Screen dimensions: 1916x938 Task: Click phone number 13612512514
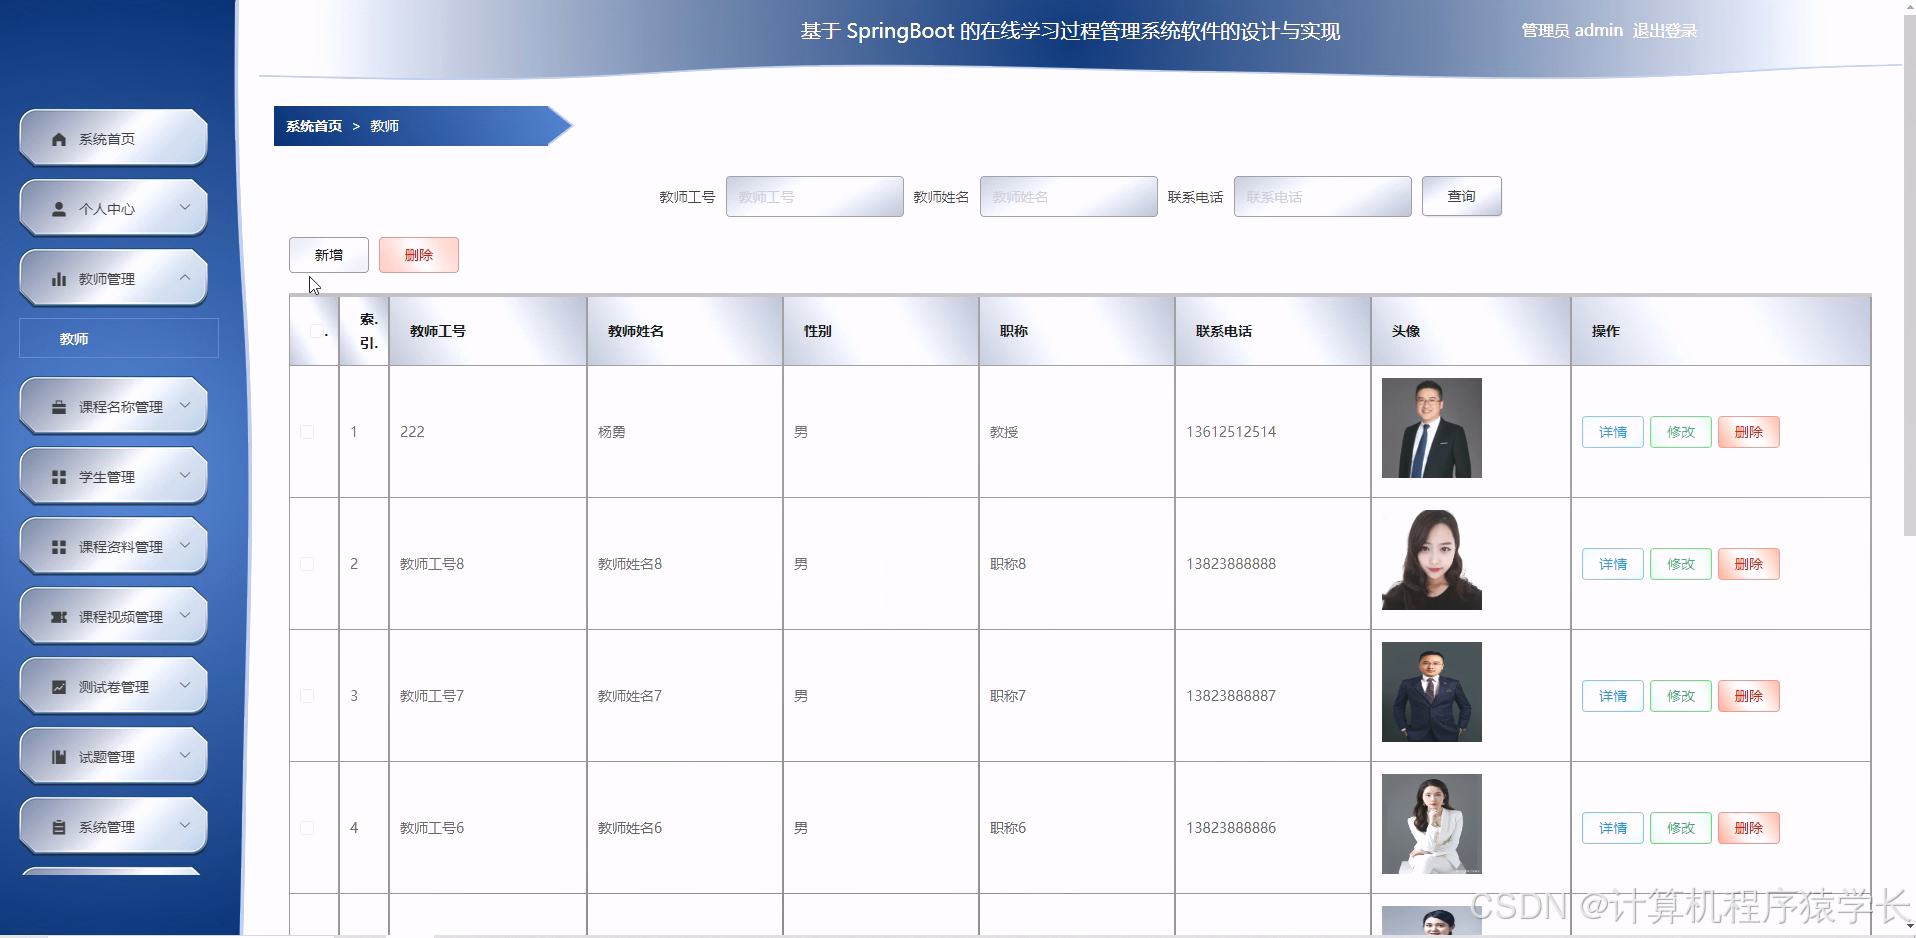[x=1231, y=432]
